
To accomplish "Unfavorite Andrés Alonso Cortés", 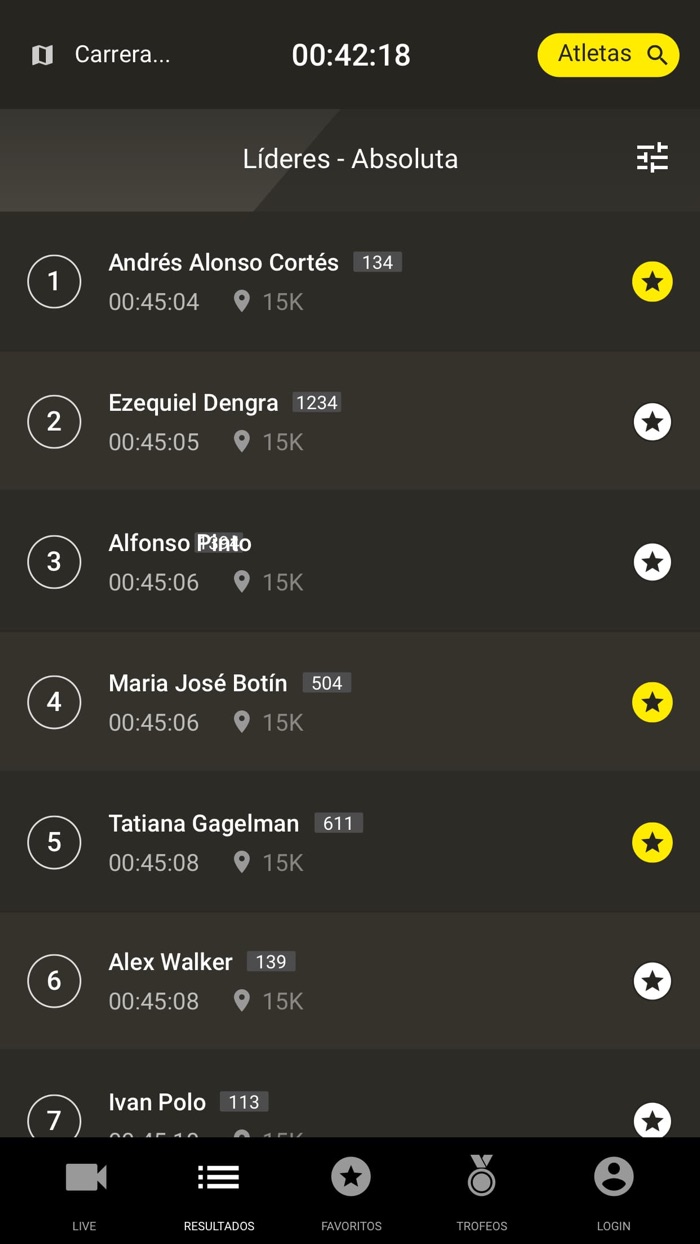I will pyautogui.click(x=652, y=282).
